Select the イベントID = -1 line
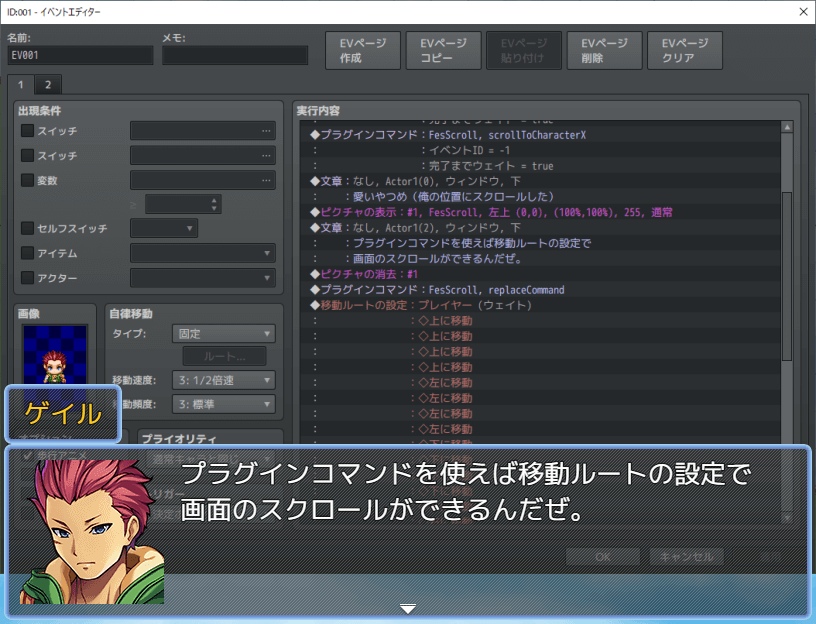This screenshot has height=624, width=816. pos(540,150)
